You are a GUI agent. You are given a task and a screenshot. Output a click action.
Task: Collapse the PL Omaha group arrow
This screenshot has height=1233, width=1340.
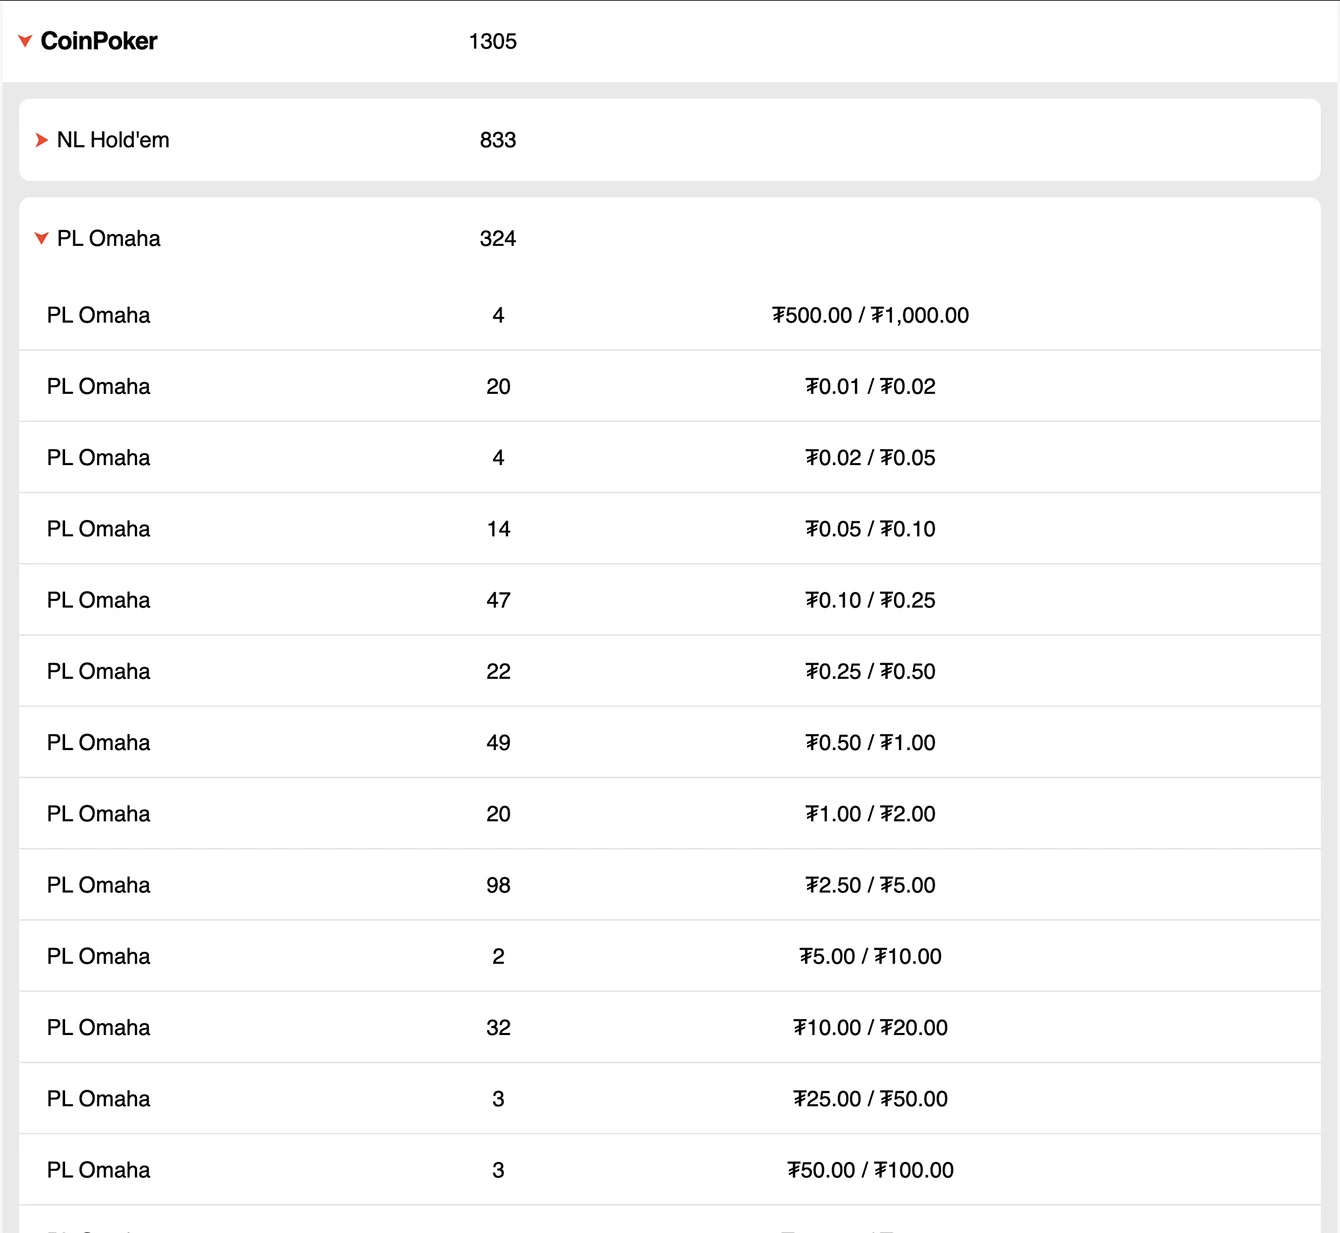pyautogui.click(x=41, y=239)
